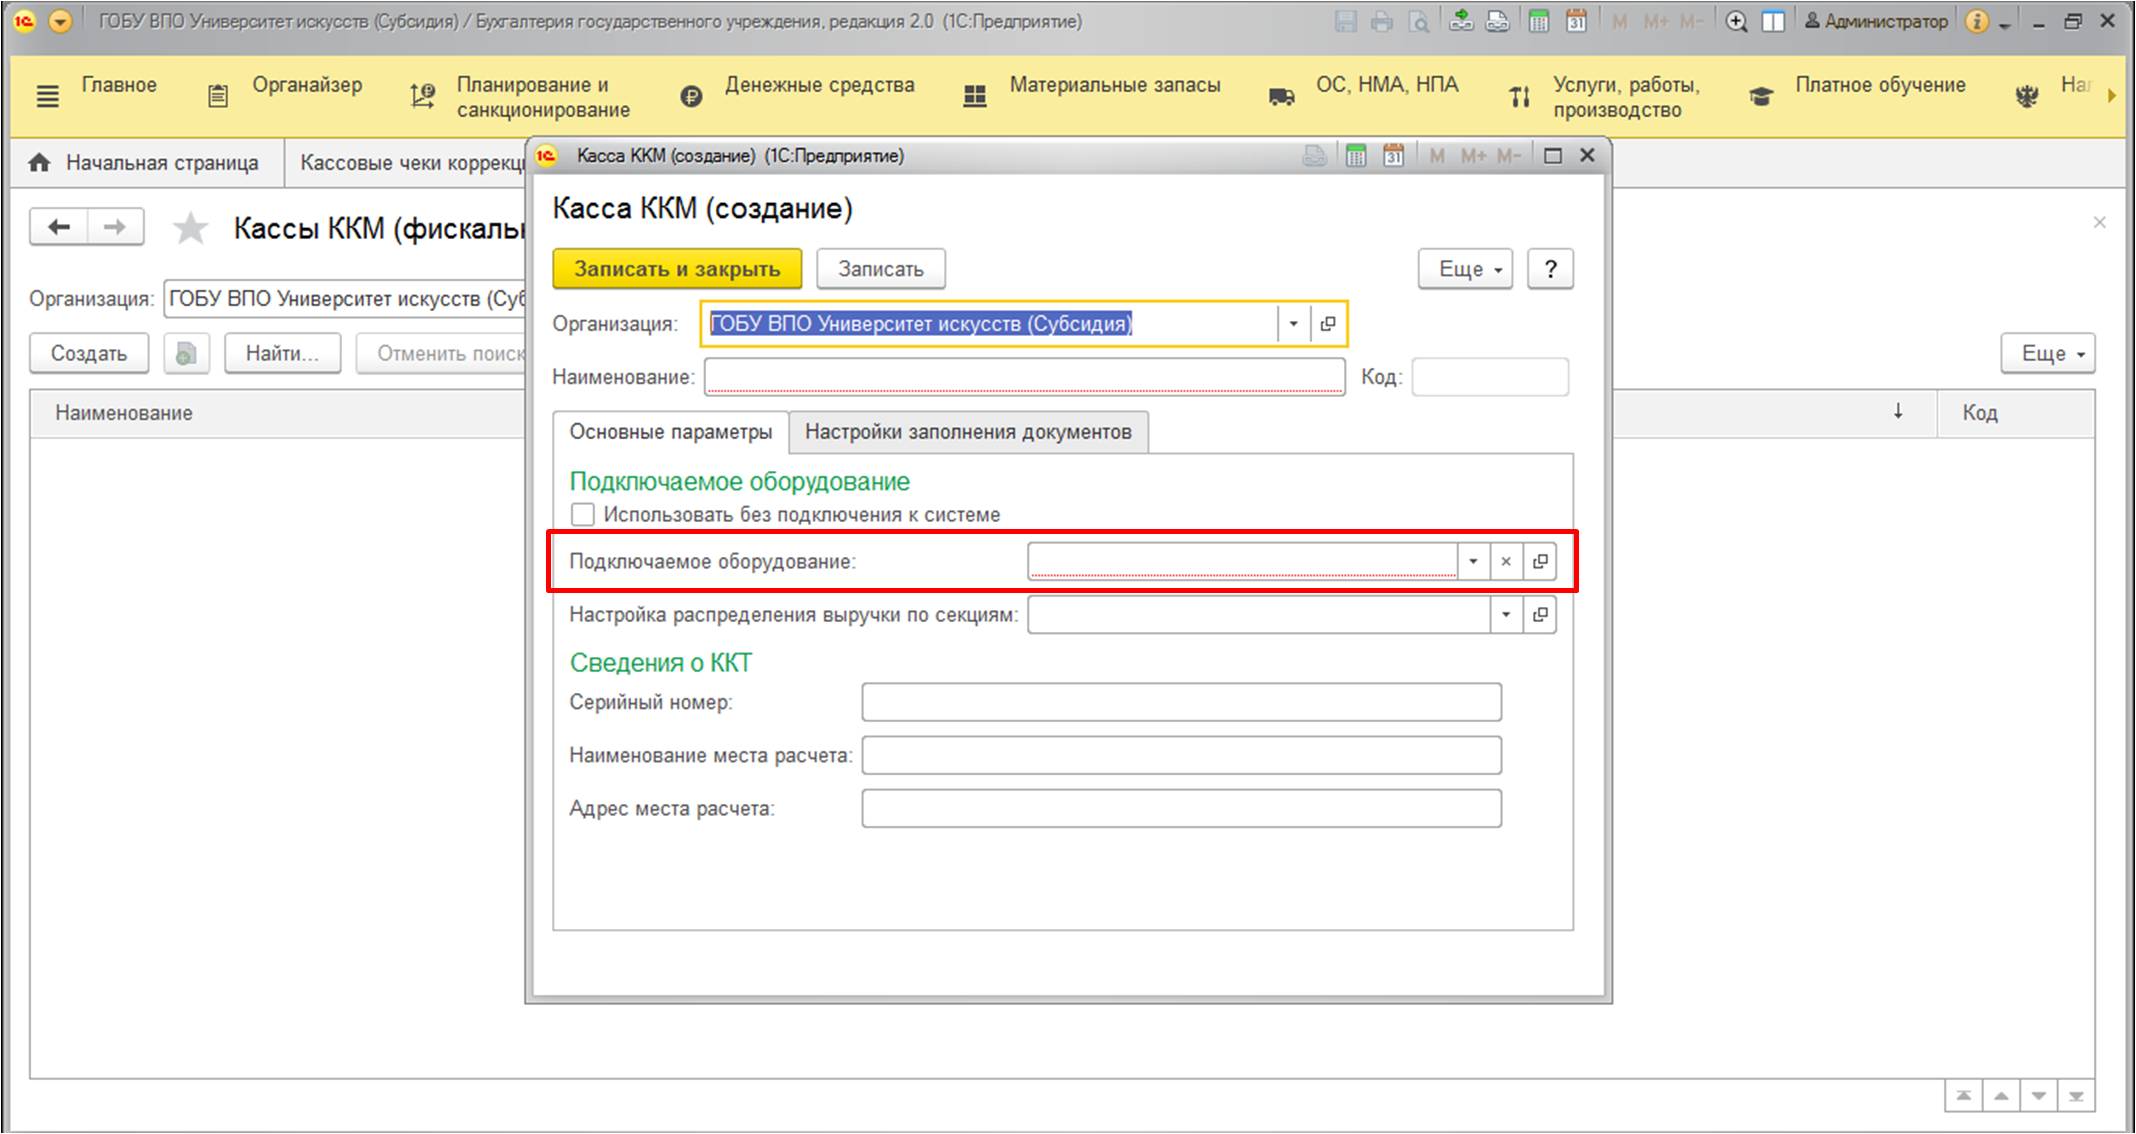The image size is (2136, 1134).
Task: Jump to list beginning arrow button
Action: point(1964,1096)
